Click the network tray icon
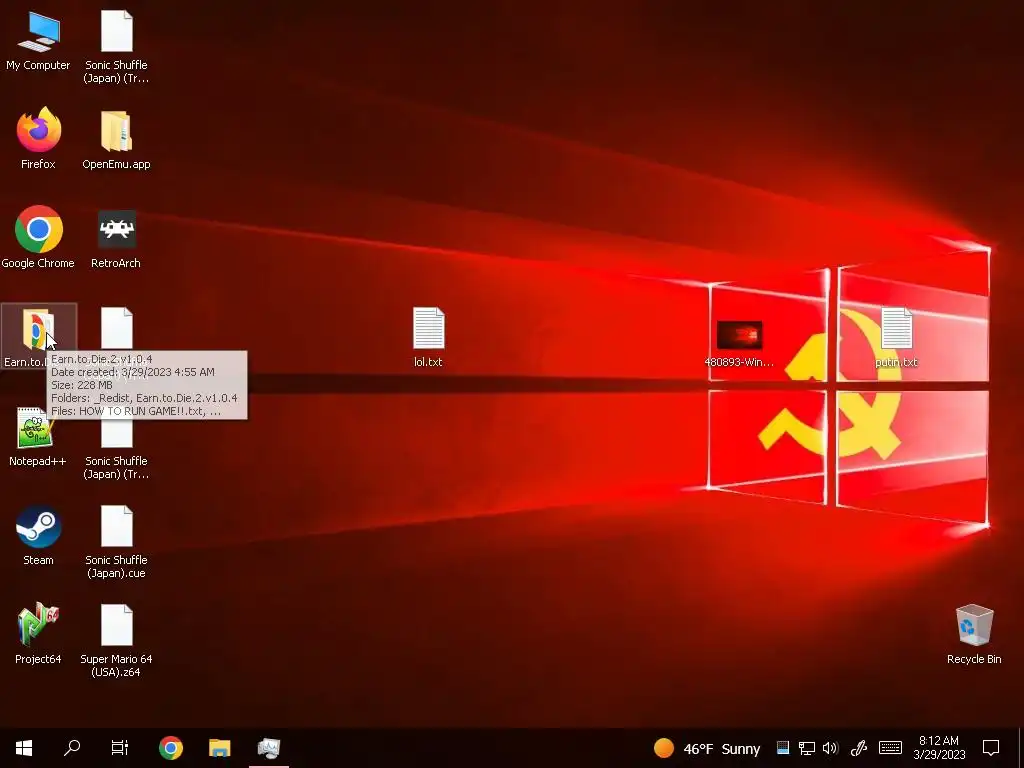 (807, 748)
